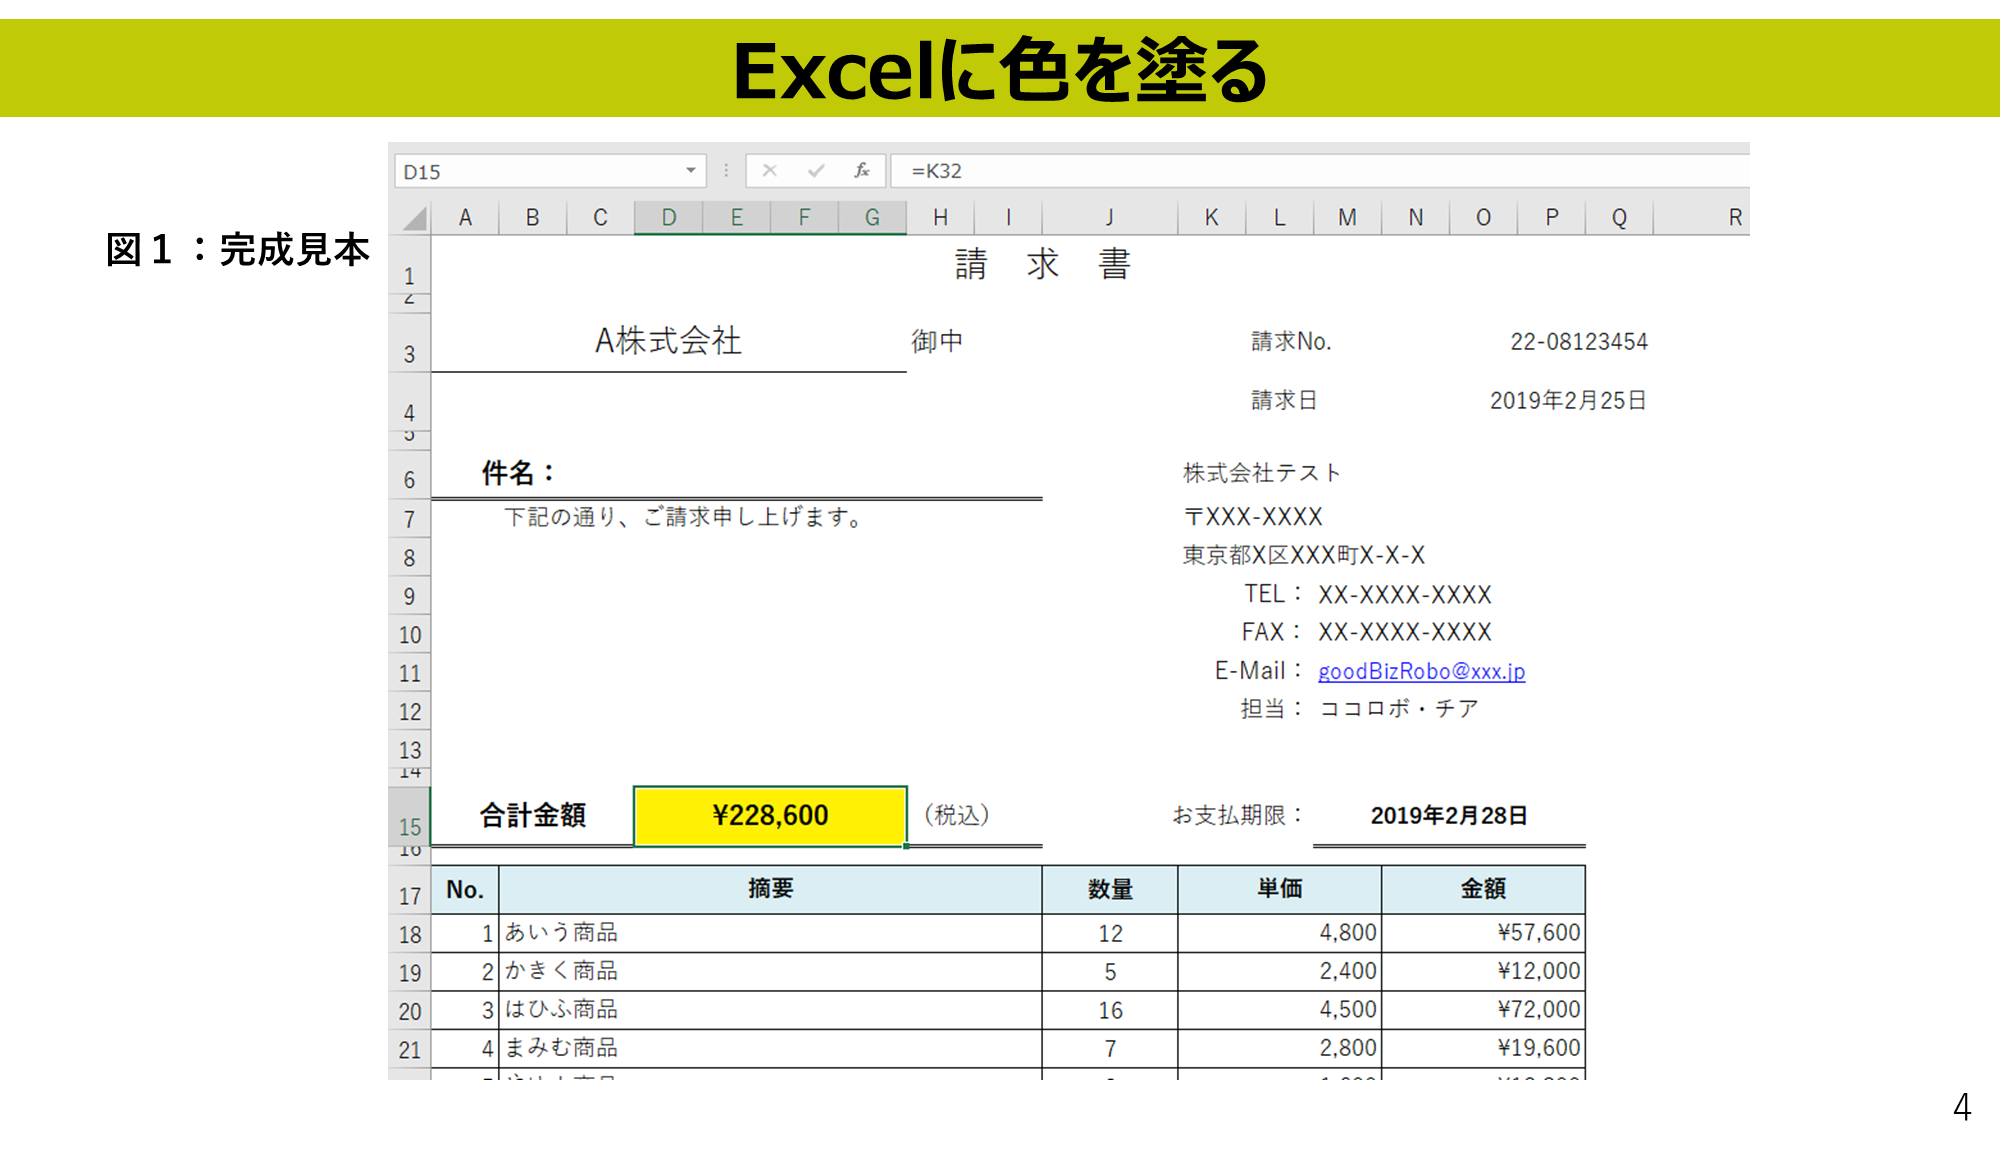Select column A header
This screenshot has width=2000, height=1156.
[465, 218]
